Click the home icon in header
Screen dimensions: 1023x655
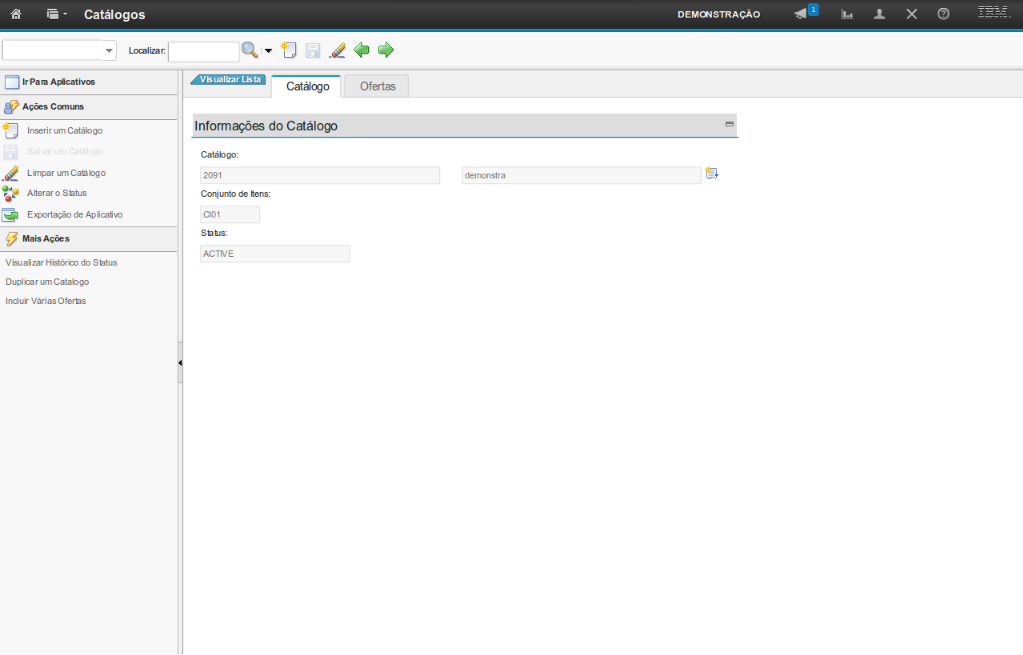16,14
